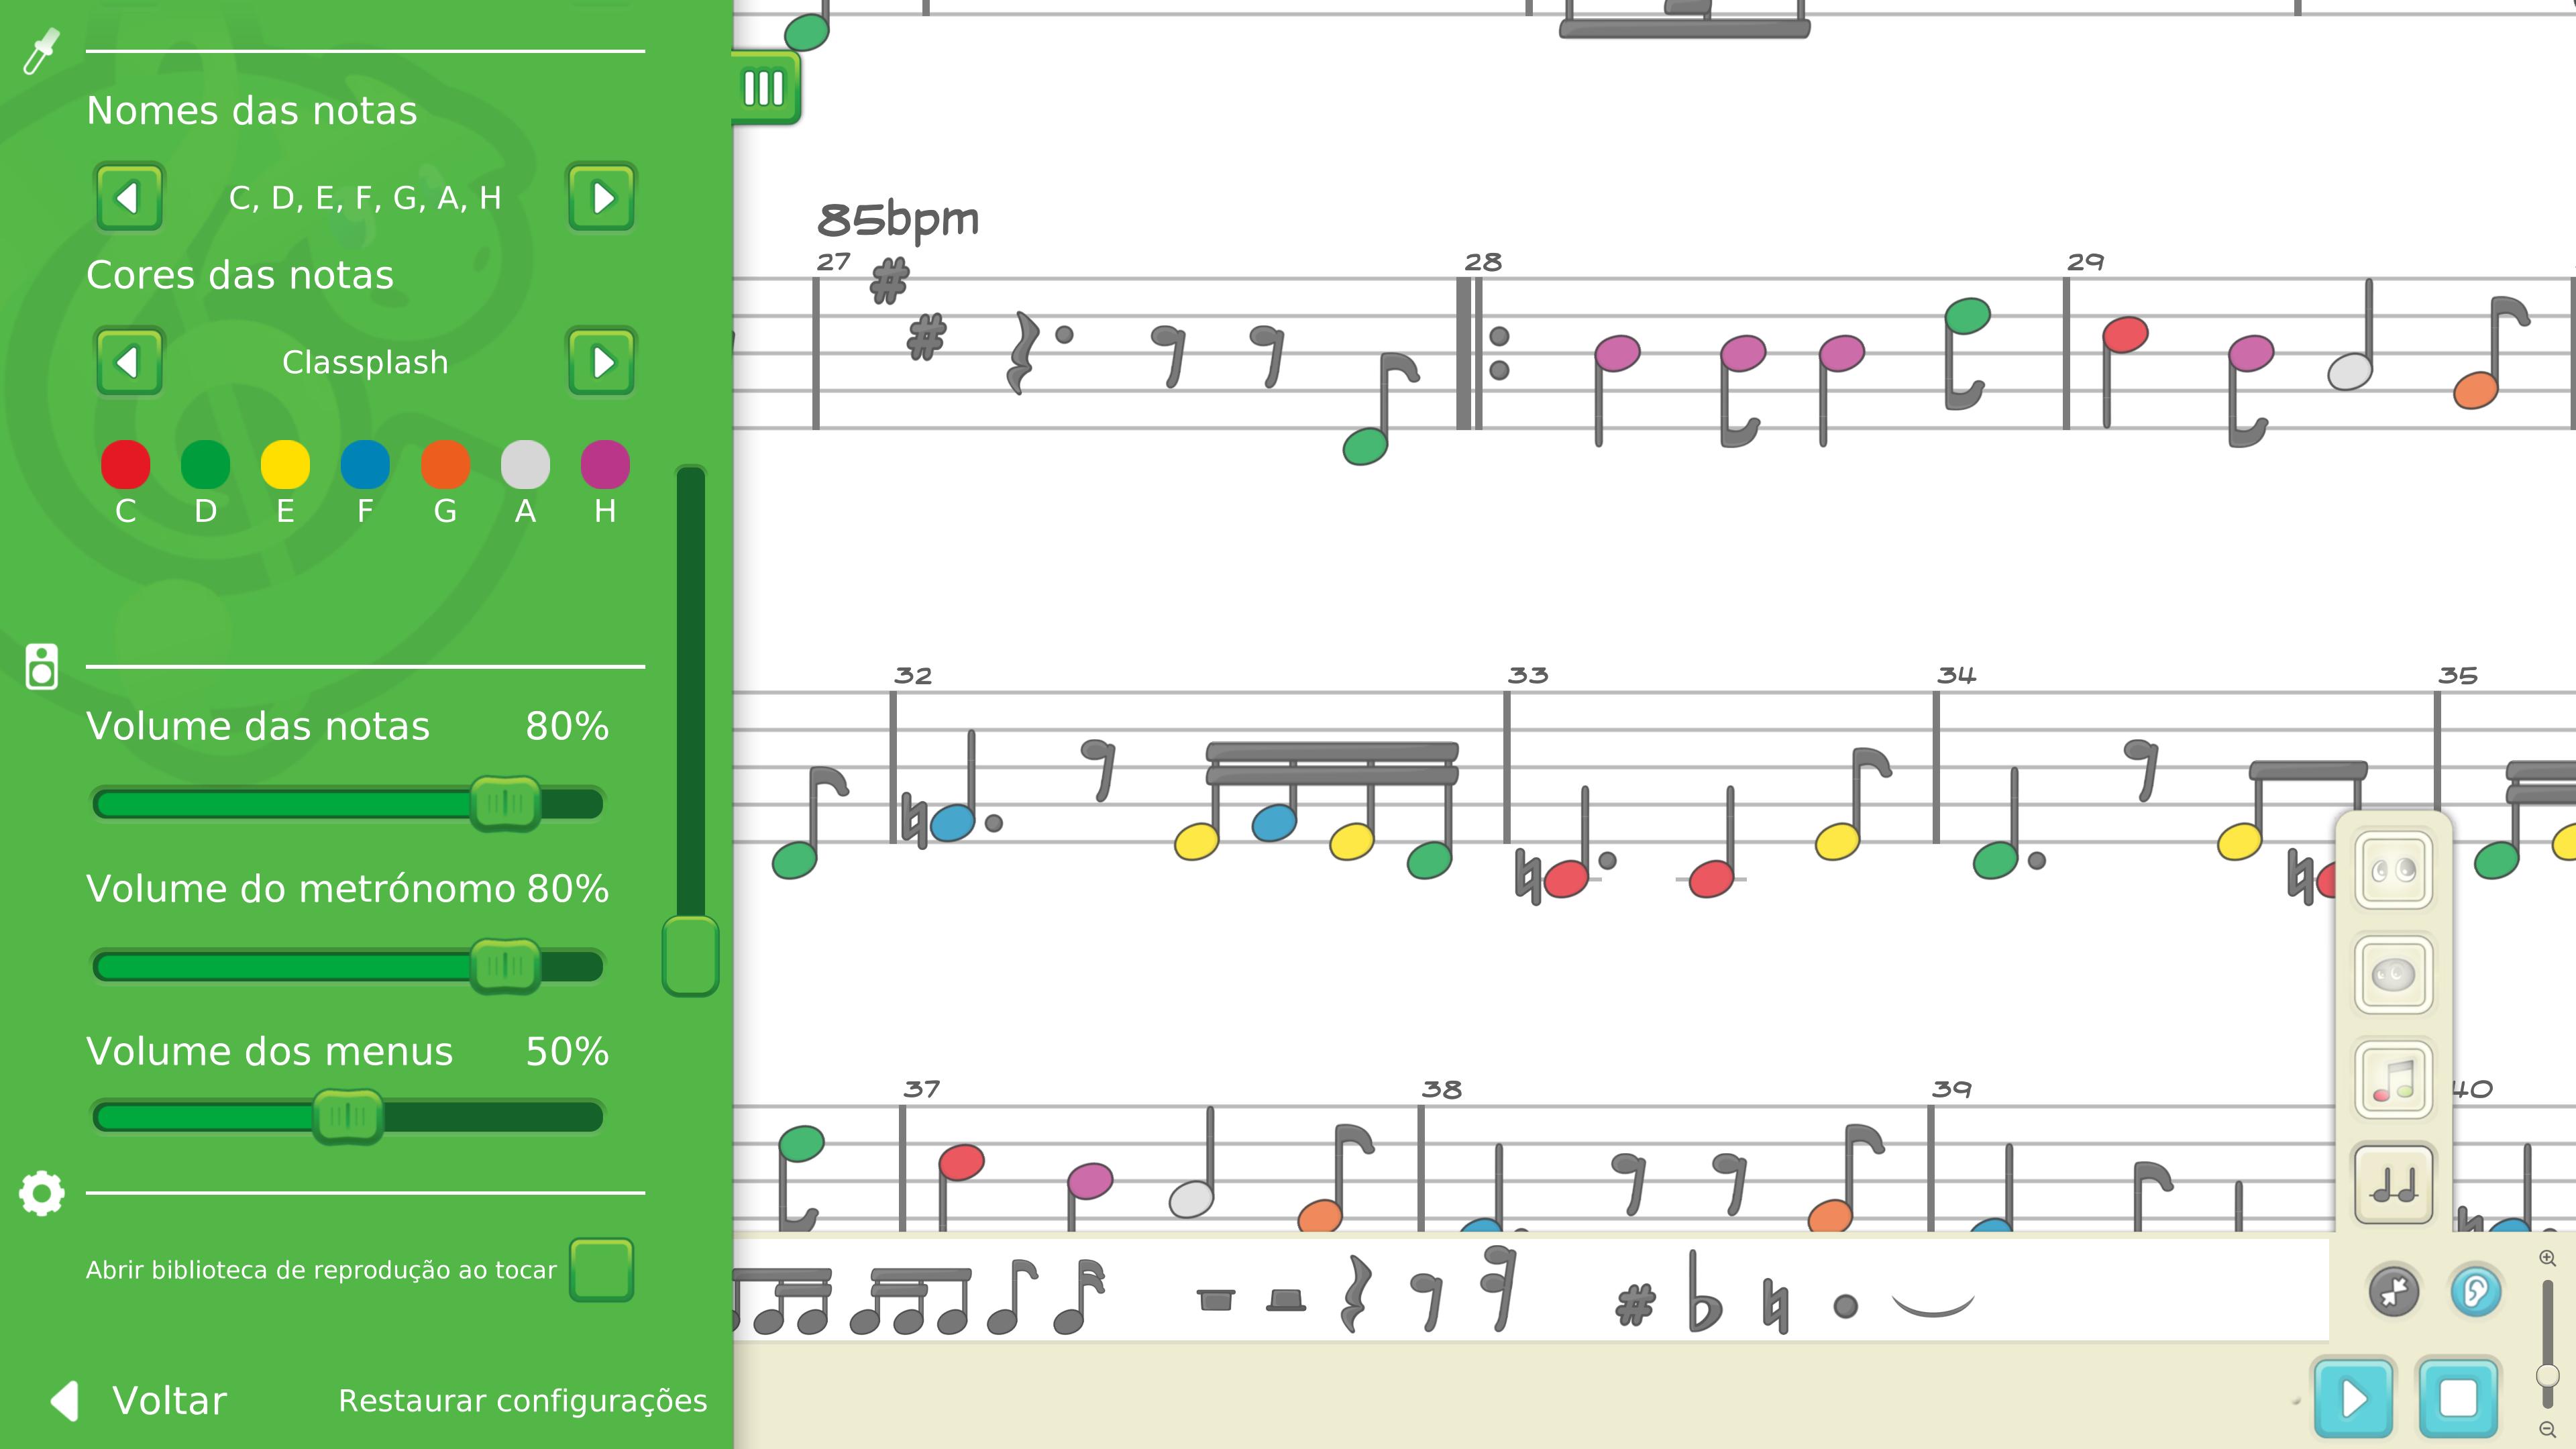Adjust the 'Volume dos menus' slider handle

click(348, 1116)
